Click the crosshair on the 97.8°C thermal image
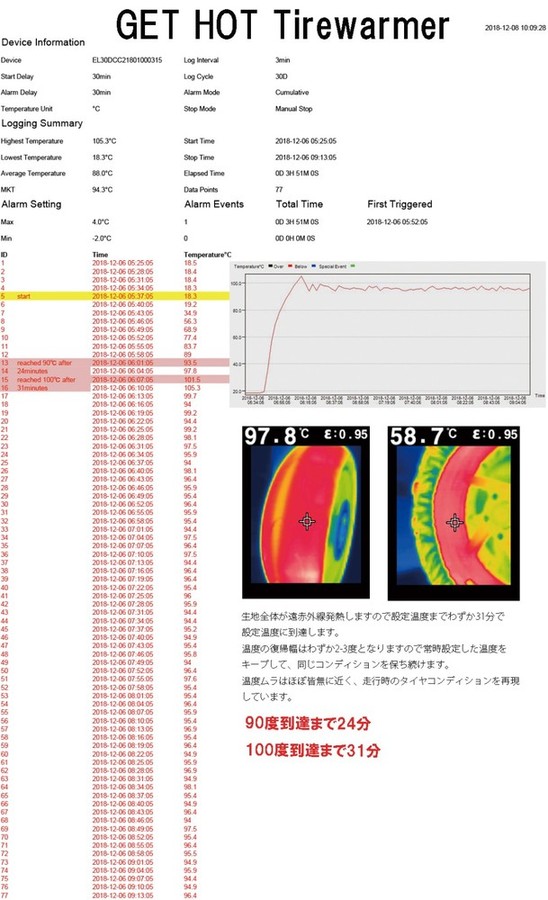This screenshot has height=900, width=548. (x=307, y=521)
